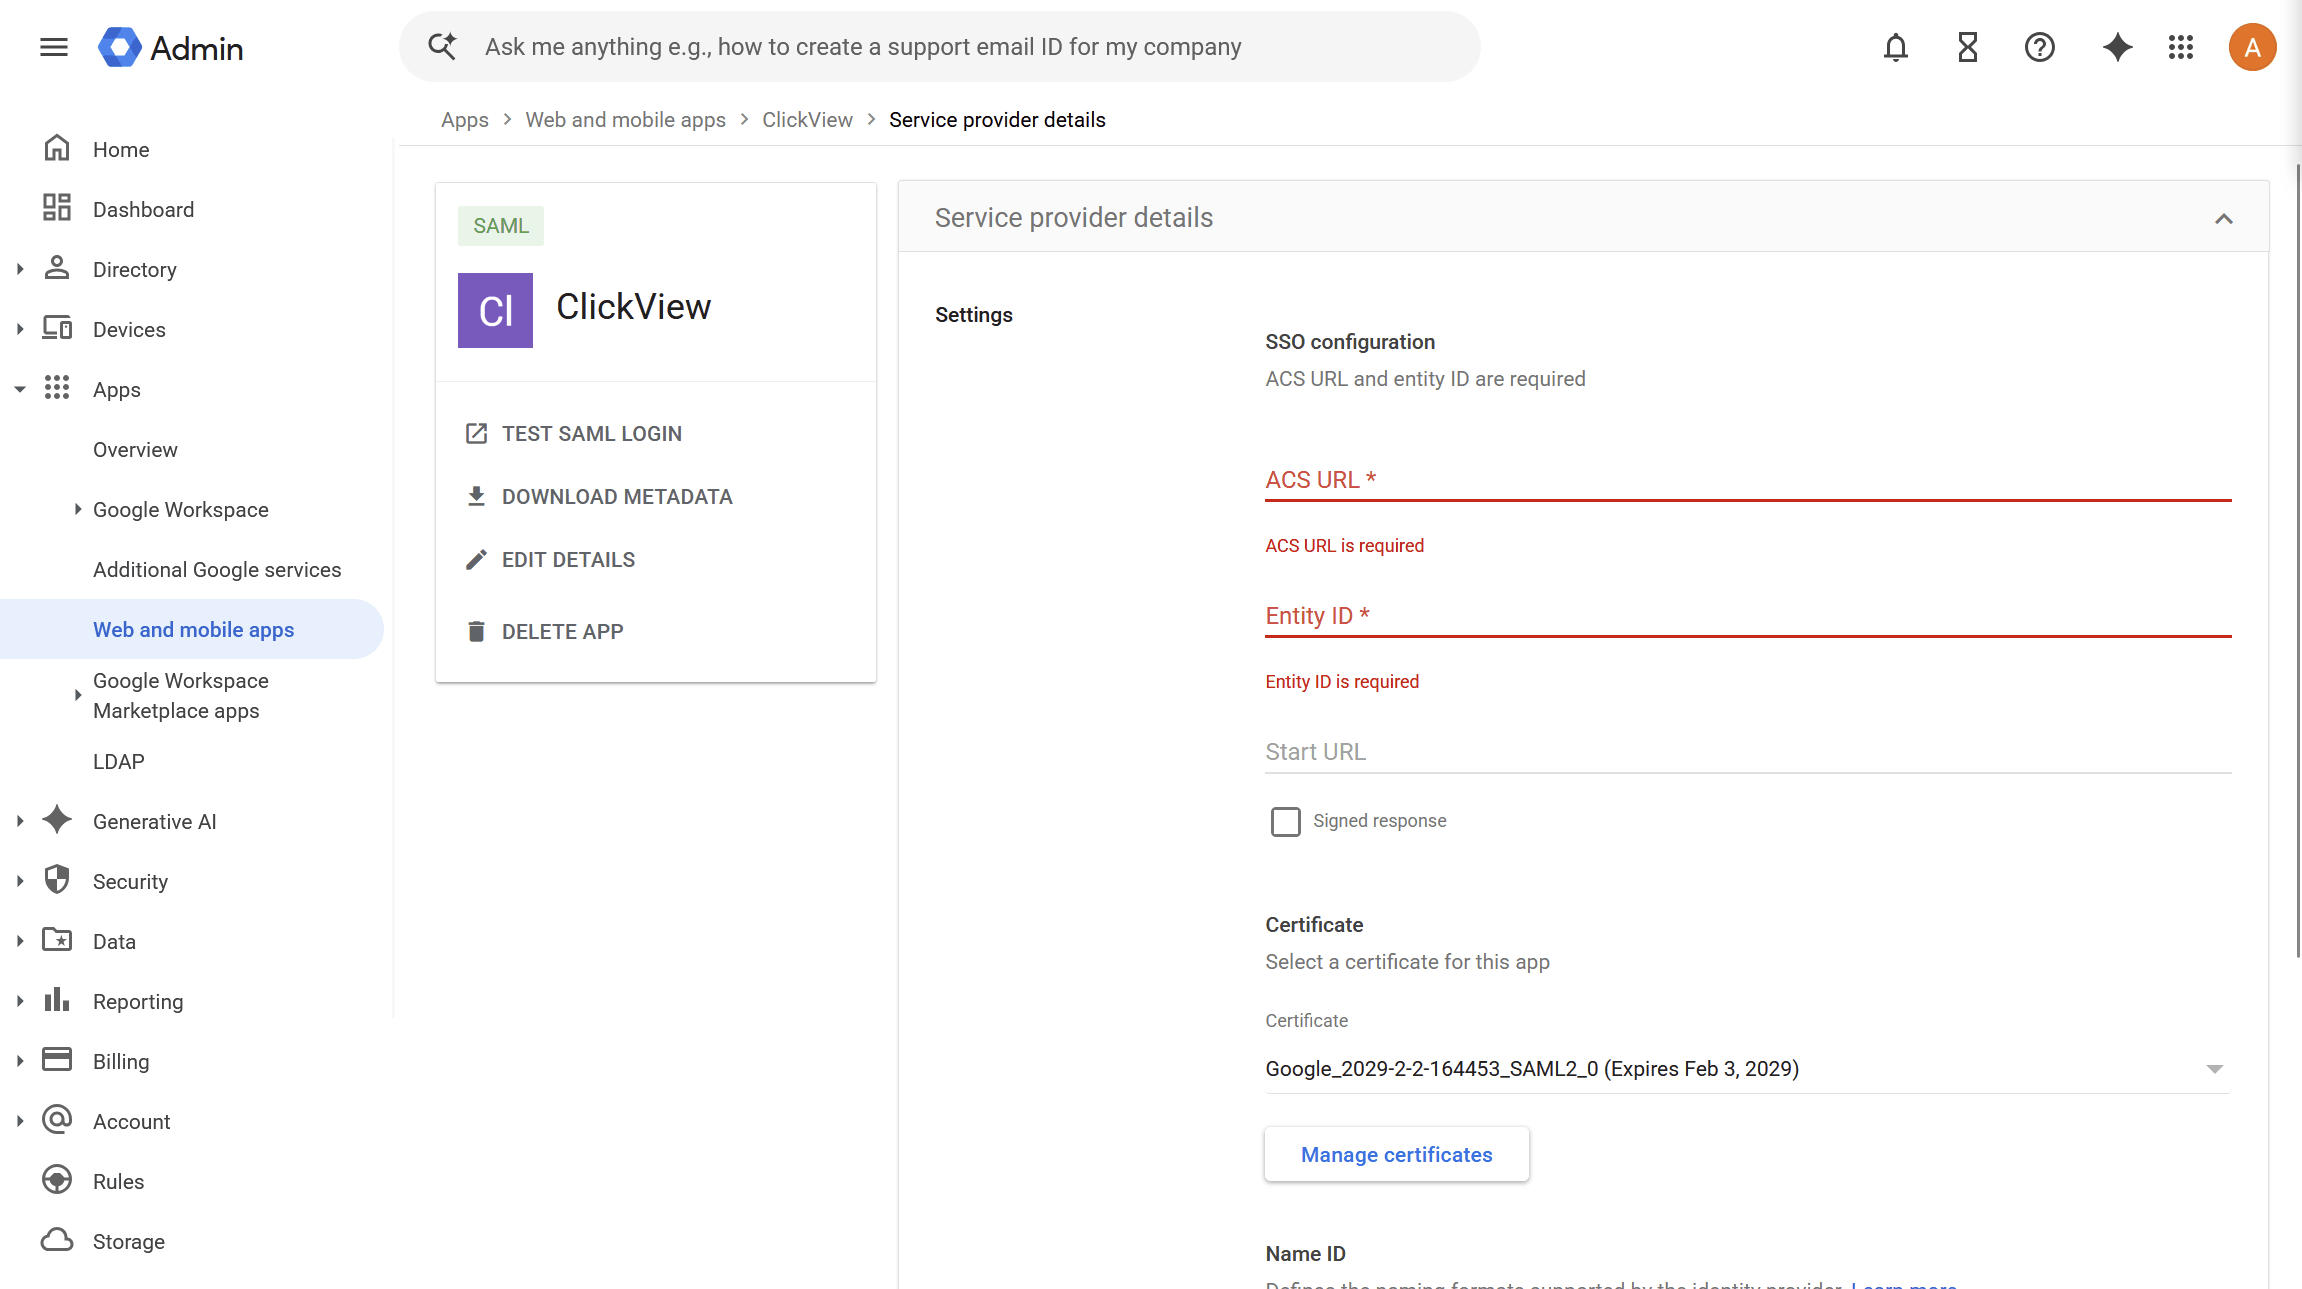
Task: Select Web and mobile apps item
Action: point(192,629)
